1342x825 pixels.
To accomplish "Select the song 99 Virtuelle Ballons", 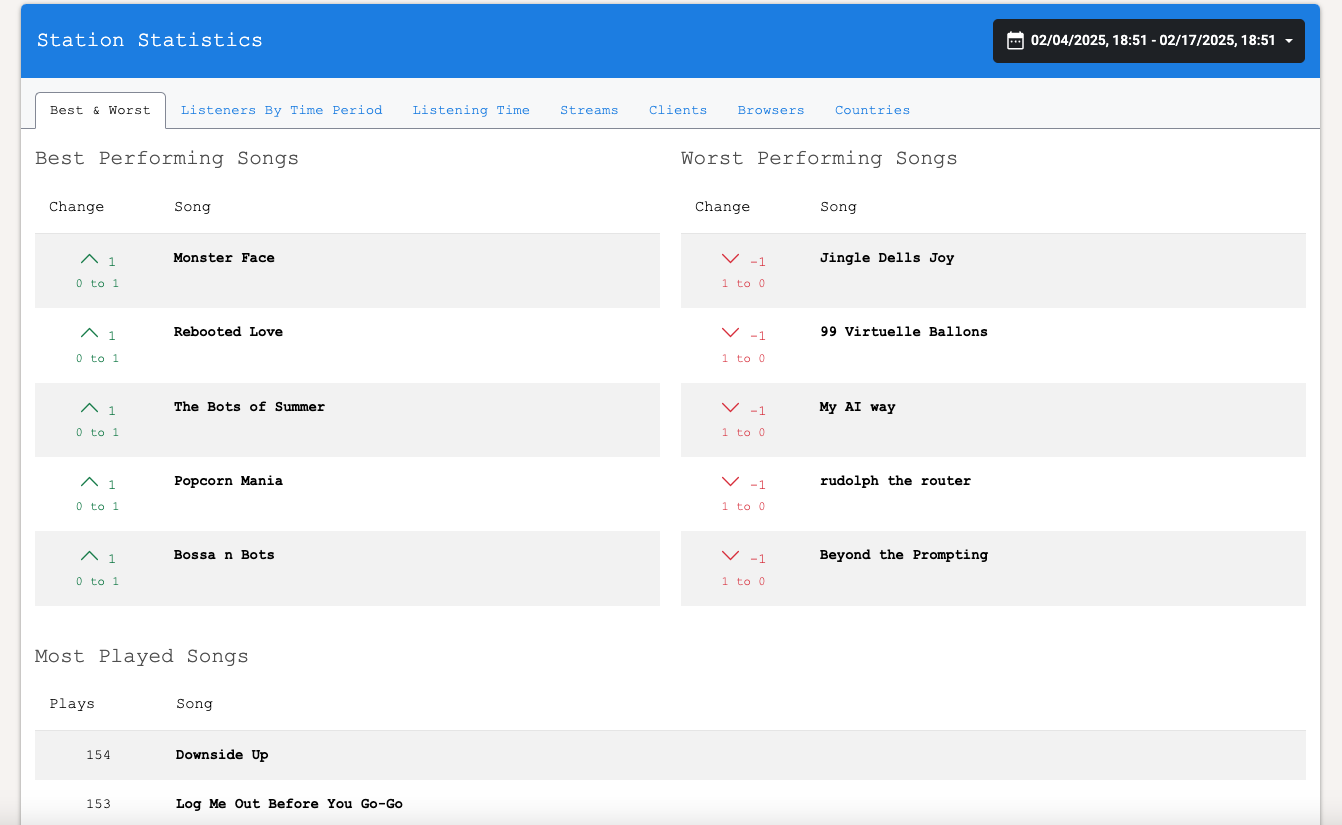I will (x=904, y=332).
